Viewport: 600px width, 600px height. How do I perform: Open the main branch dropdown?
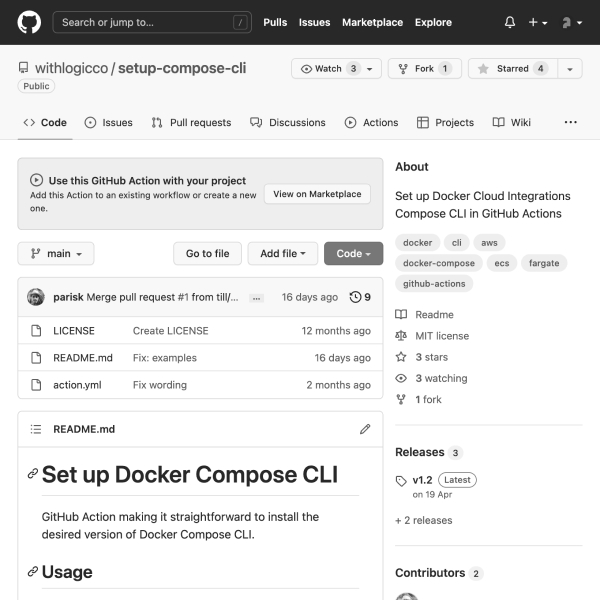[x=56, y=254]
